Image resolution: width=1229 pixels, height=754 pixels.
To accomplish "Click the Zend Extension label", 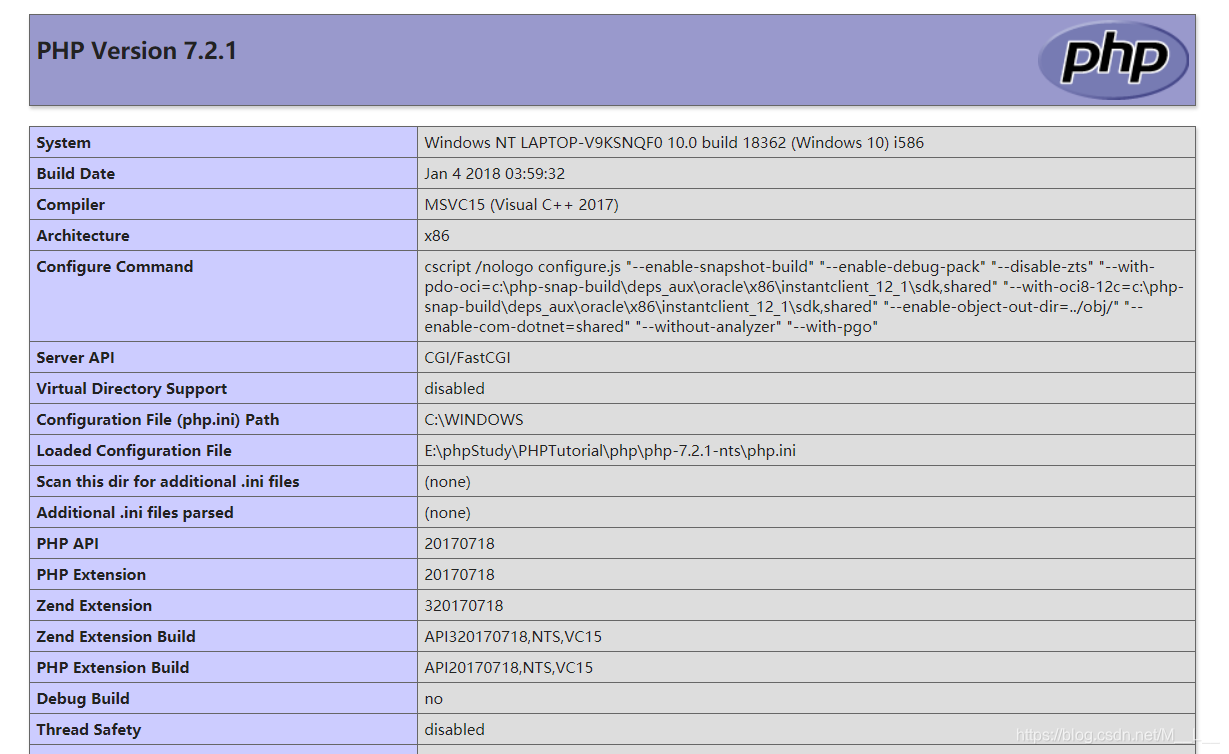I will tap(95, 606).
